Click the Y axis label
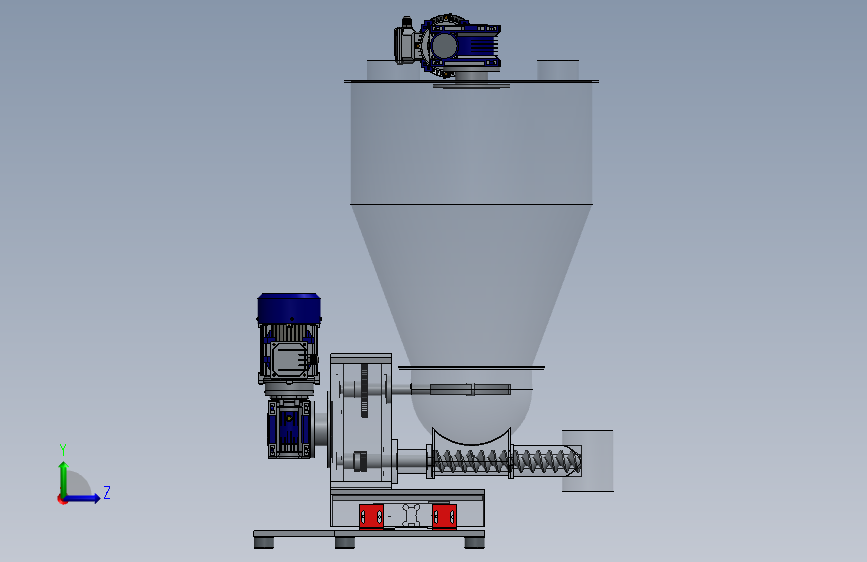Screen dimensions: 867x562 (x=63, y=450)
